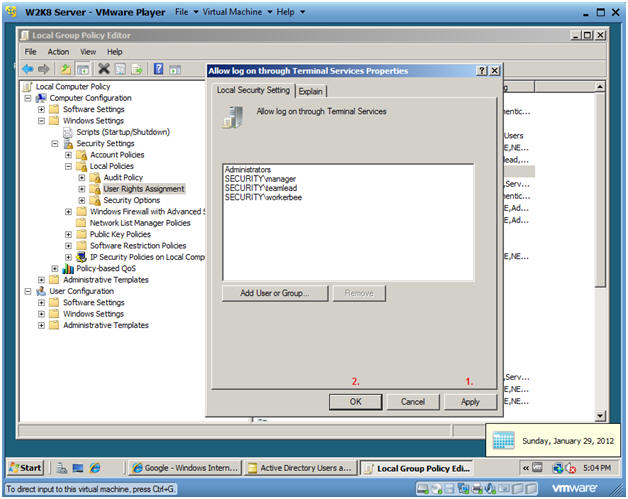Toggle the Show/Hide Console Tree icon

pyautogui.click(x=83, y=69)
